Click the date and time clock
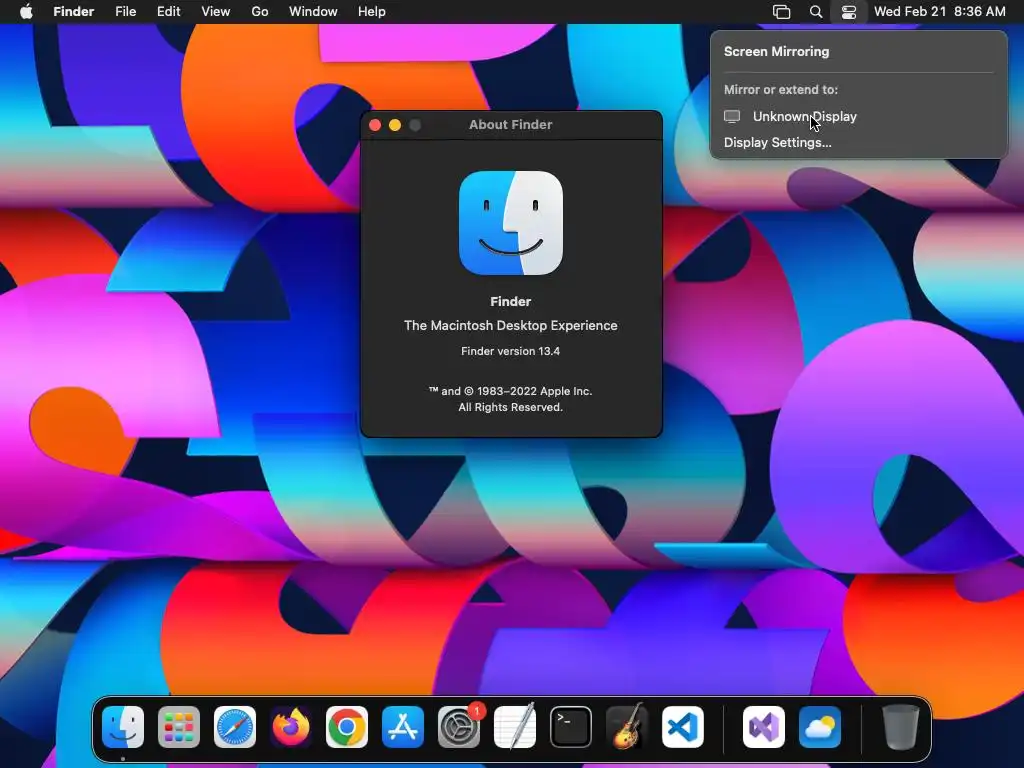Image resolution: width=1024 pixels, height=768 pixels. click(940, 12)
